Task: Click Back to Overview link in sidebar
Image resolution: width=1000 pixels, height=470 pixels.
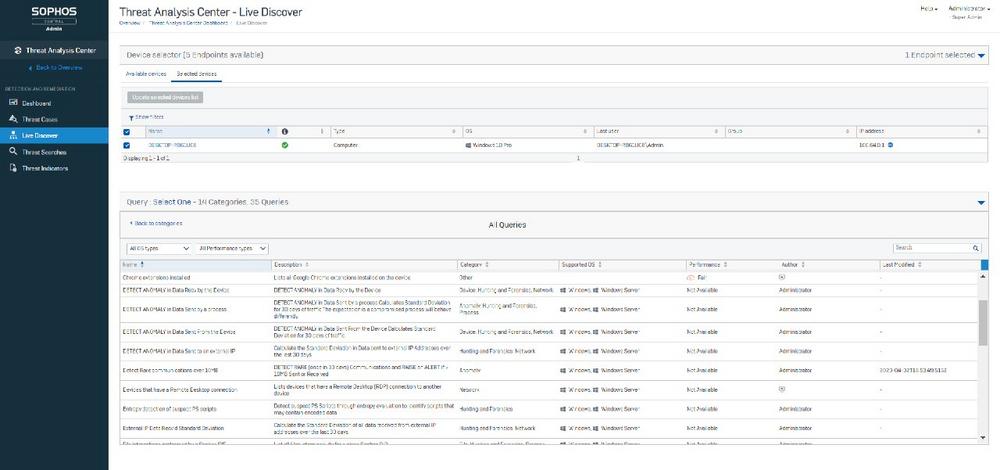Action: click(x=55, y=68)
